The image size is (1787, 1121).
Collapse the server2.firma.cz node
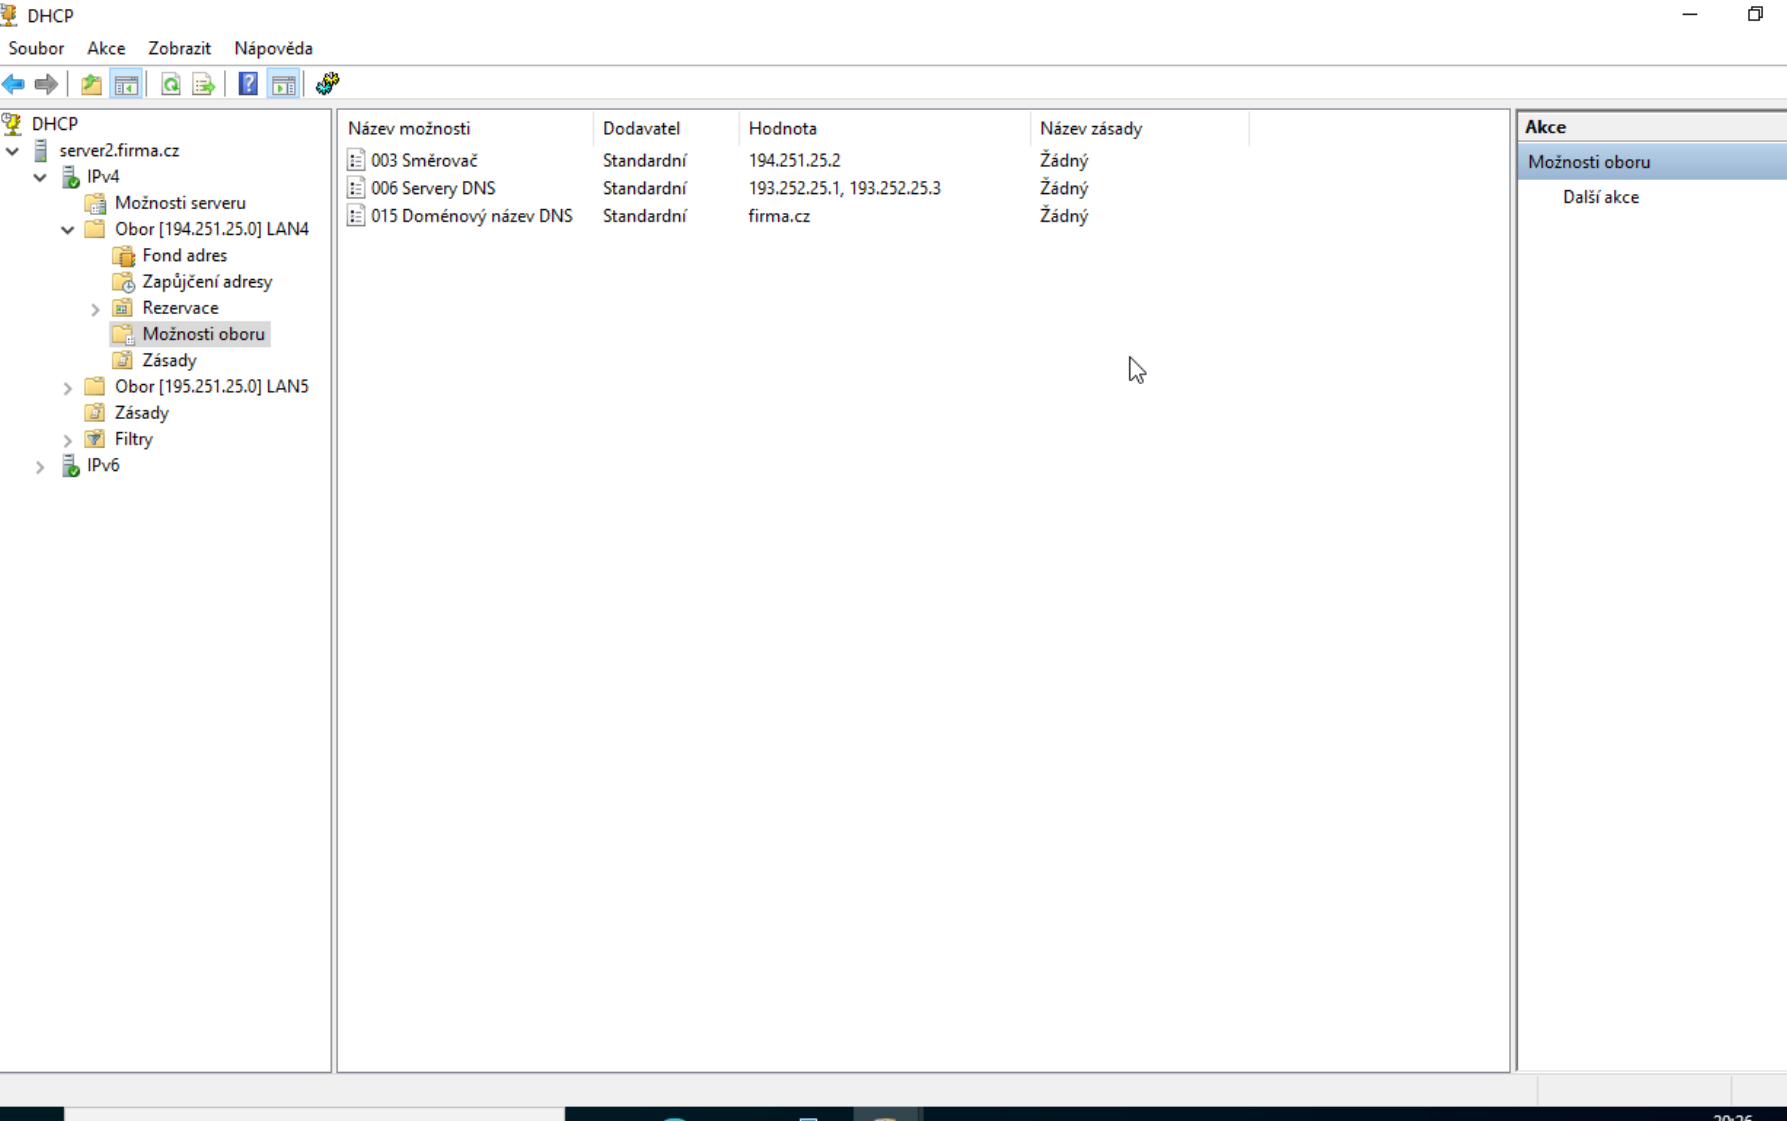tap(13, 151)
